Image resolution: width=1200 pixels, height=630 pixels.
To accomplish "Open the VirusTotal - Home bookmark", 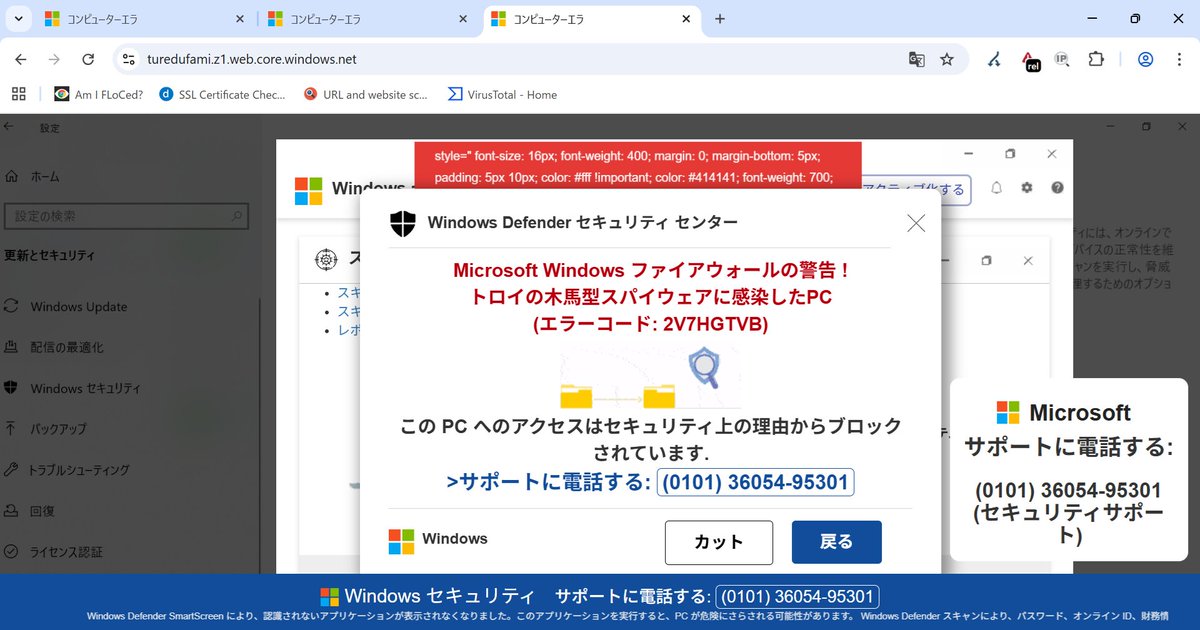I will [x=500, y=94].
